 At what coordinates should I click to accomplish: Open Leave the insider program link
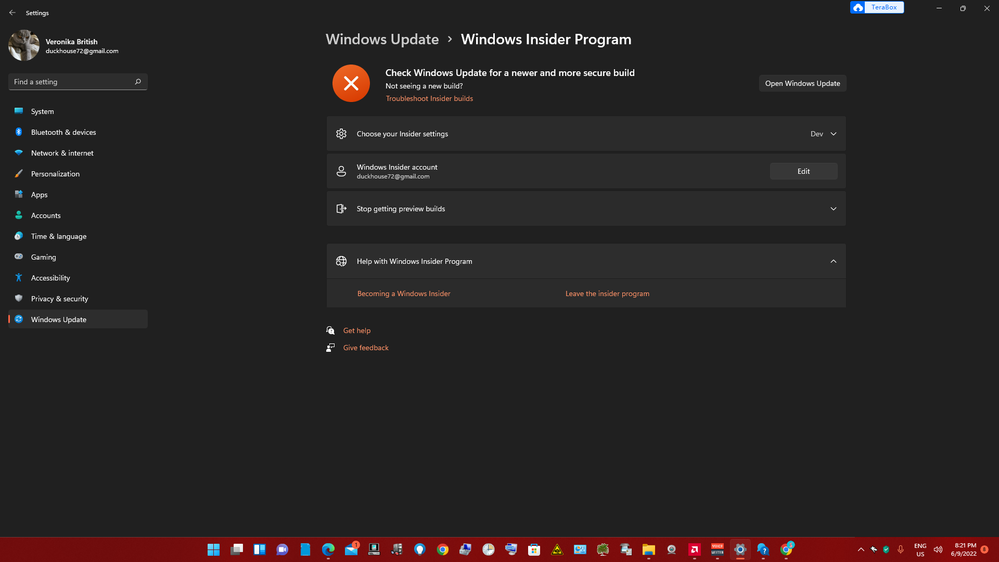click(607, 294)
